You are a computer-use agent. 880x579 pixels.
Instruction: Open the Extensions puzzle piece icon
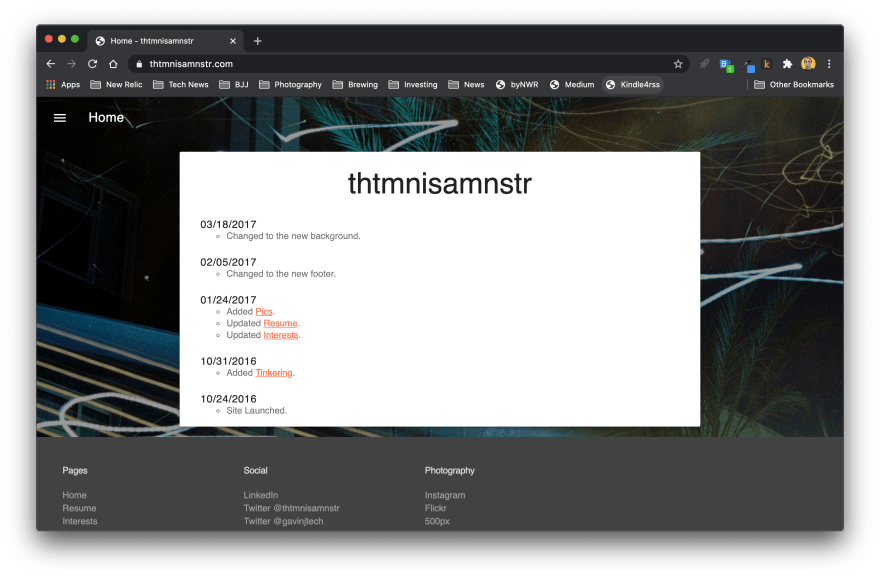[787, 64]
